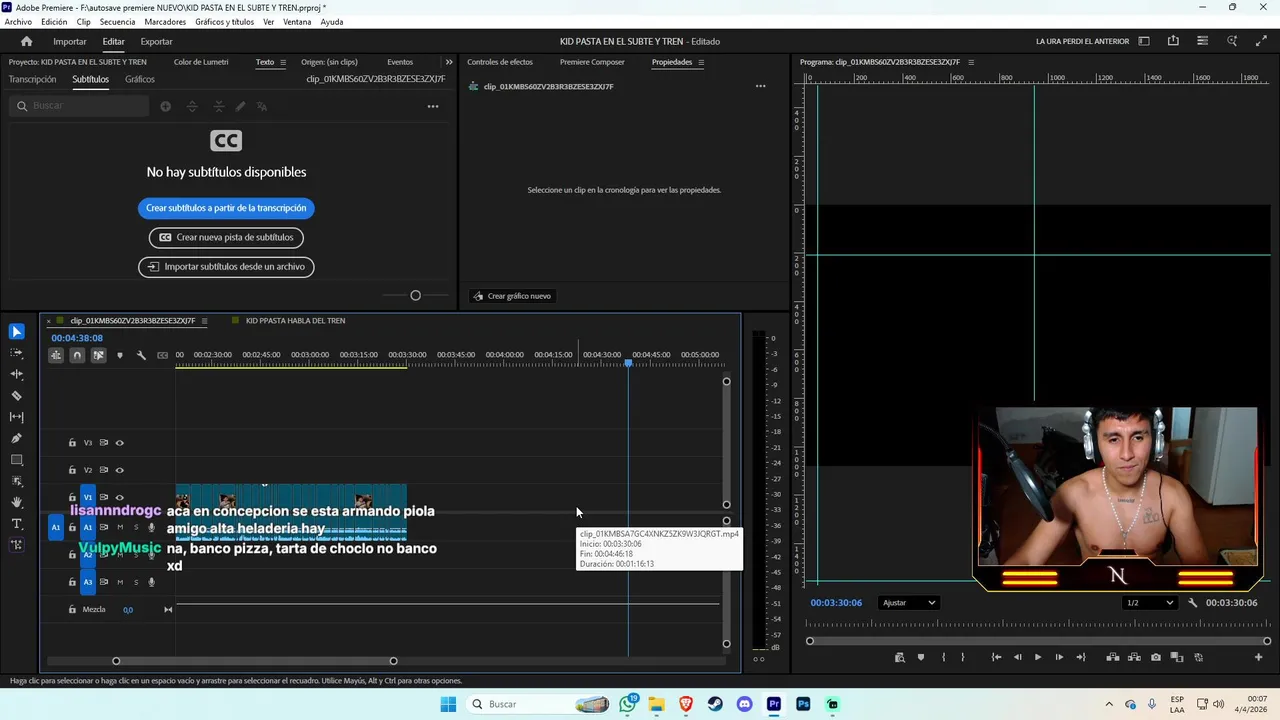Select the Pen tool
Viewport: 1280px width, 720px height.
(17, 438)
